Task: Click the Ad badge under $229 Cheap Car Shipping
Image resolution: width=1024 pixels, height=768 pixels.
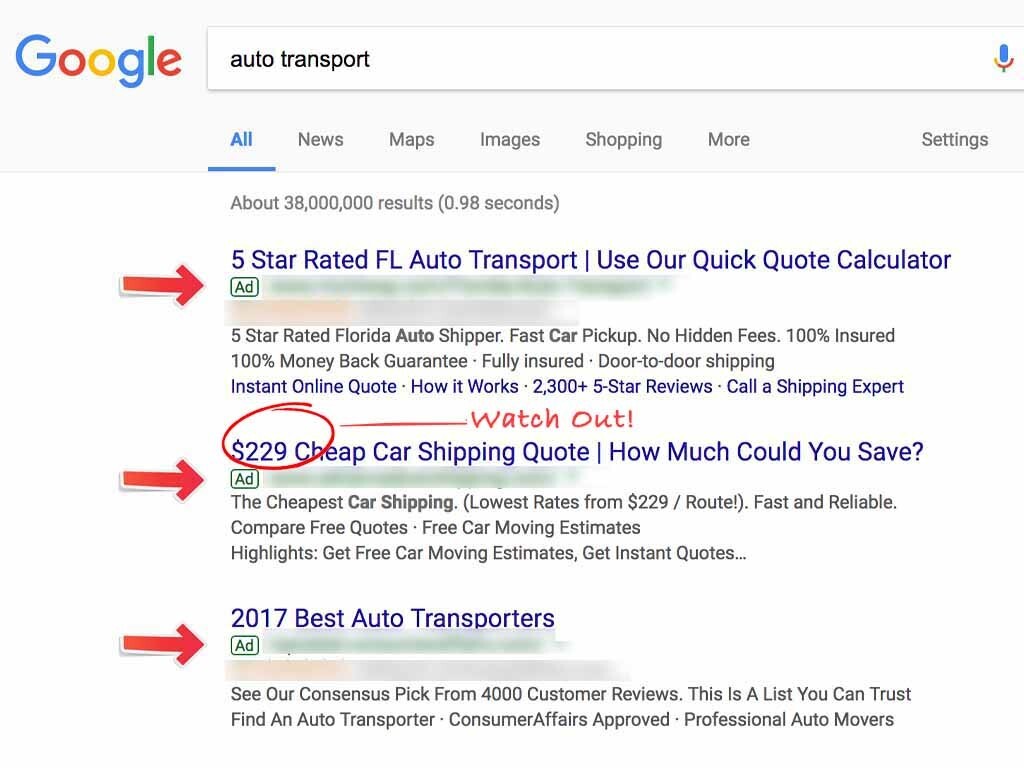Action: (245, 479)
